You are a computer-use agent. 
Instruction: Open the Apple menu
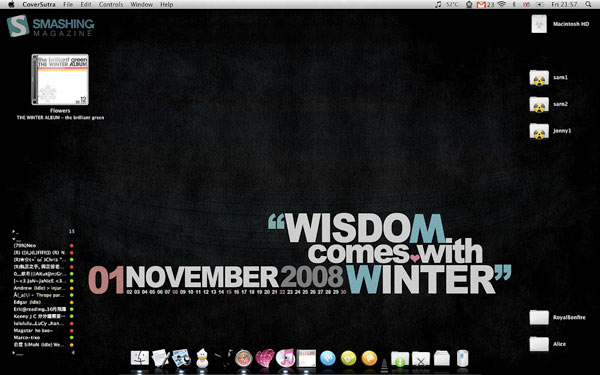(x=11, y=5)
